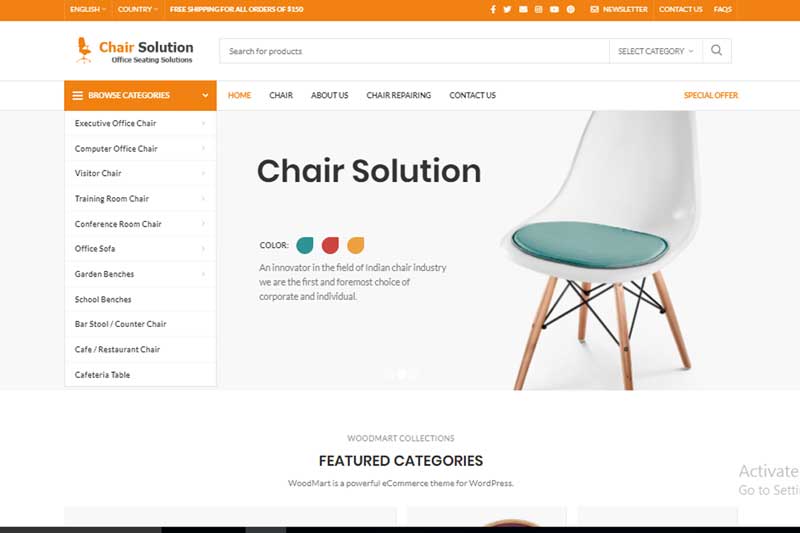Click the email envelope social icon
Screen dimensions: 800x533
[523, 9]
